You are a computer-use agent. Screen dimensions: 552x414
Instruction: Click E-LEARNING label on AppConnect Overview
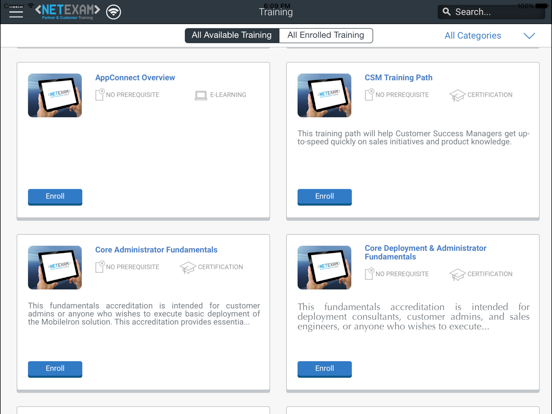[228, 95]
